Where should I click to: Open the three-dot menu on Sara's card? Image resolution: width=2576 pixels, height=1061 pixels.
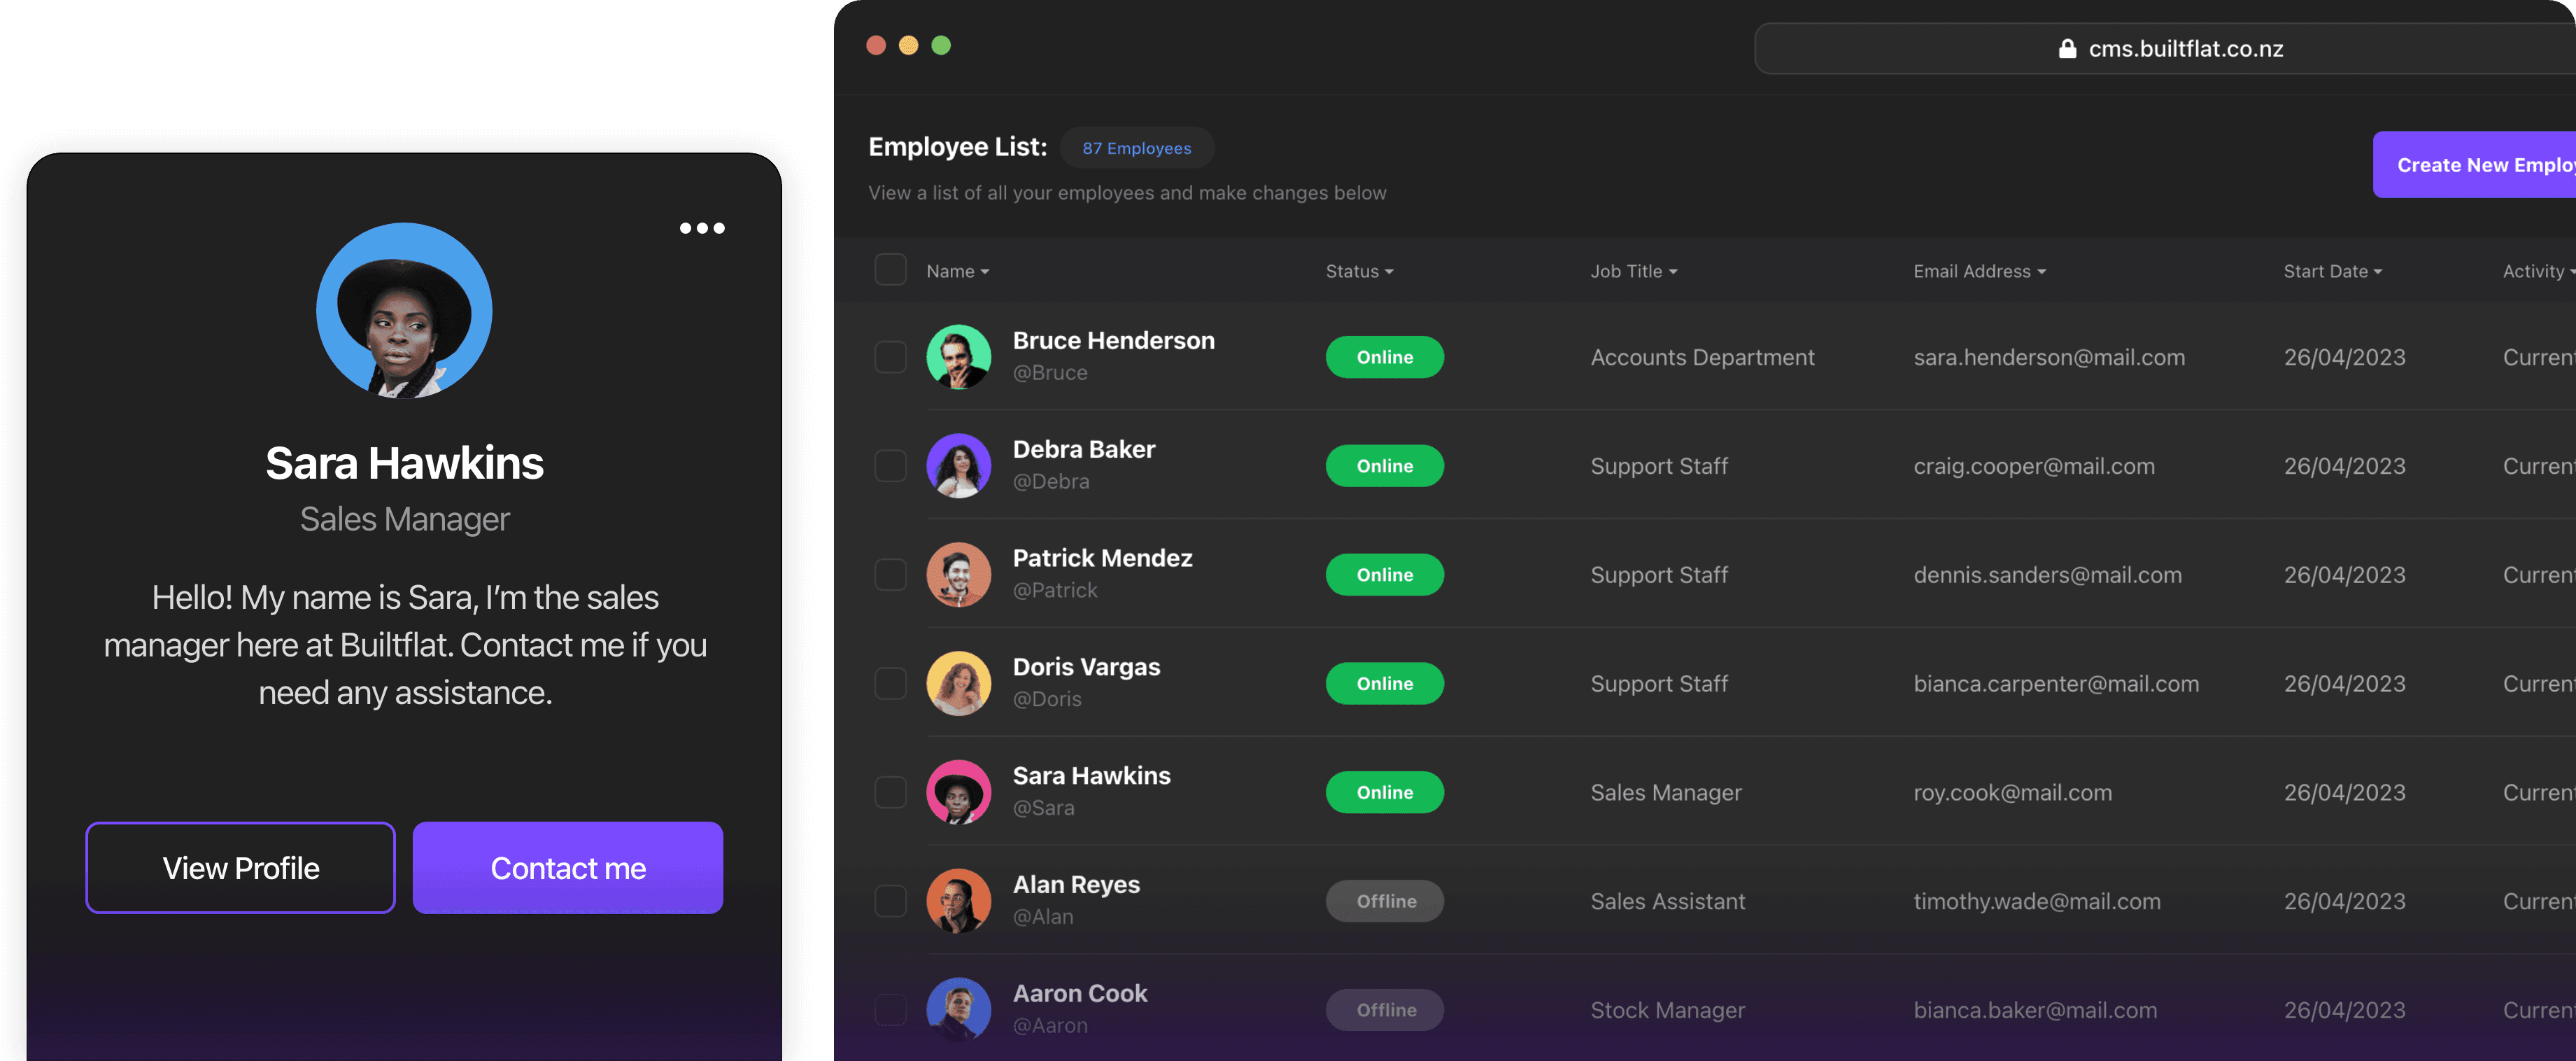click(702, 228)
